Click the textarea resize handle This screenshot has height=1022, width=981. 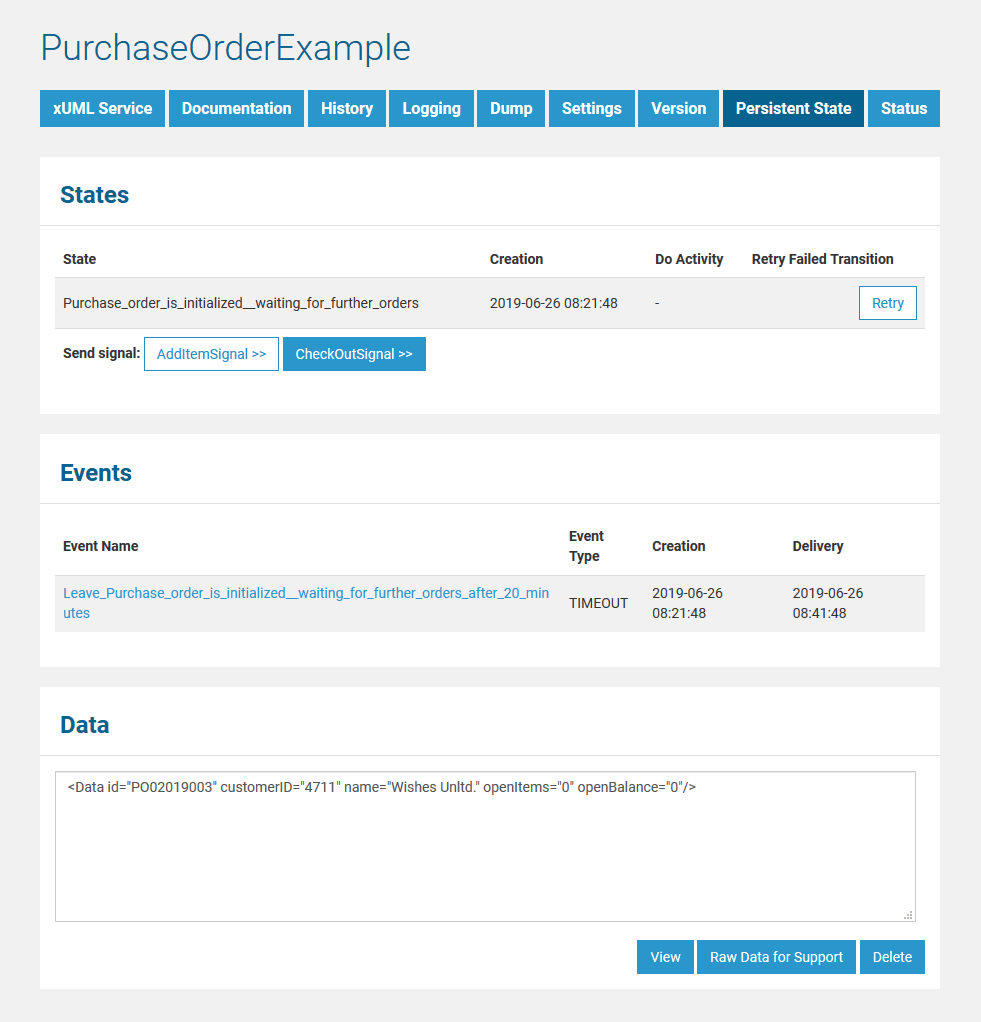pos(909,915)
